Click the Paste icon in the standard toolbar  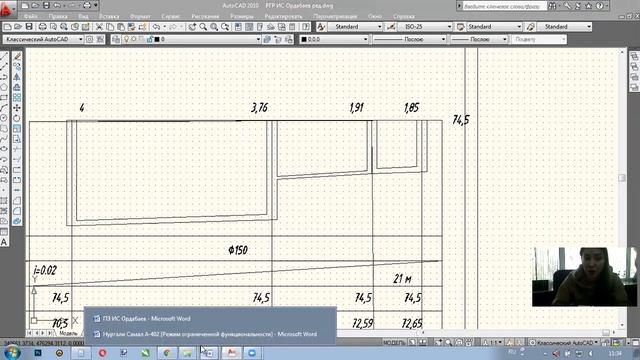pos(121,27)
